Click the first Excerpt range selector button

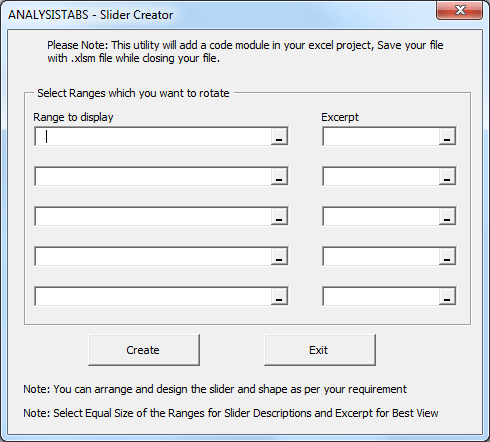447,136
